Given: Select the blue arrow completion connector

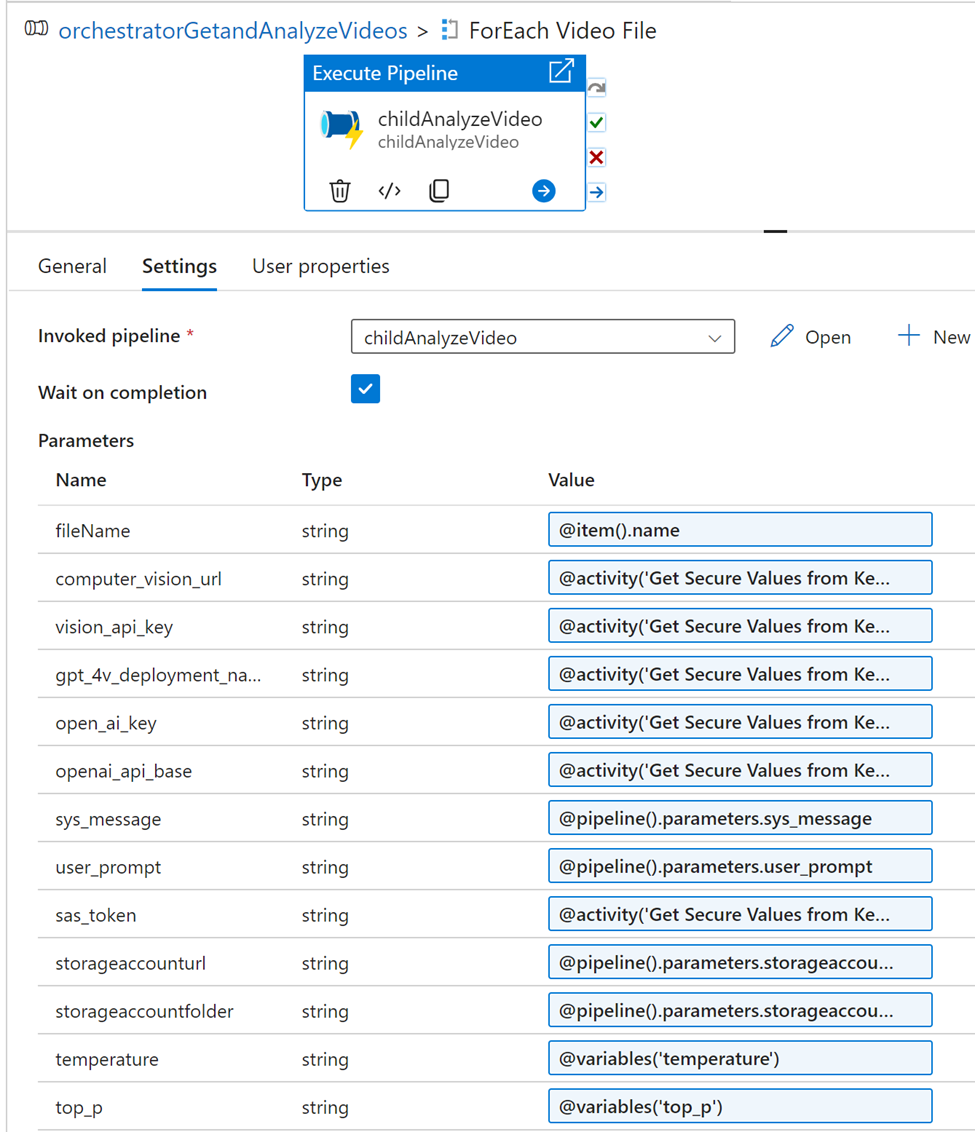Looking at the screenshot, I should click(596, 192).
